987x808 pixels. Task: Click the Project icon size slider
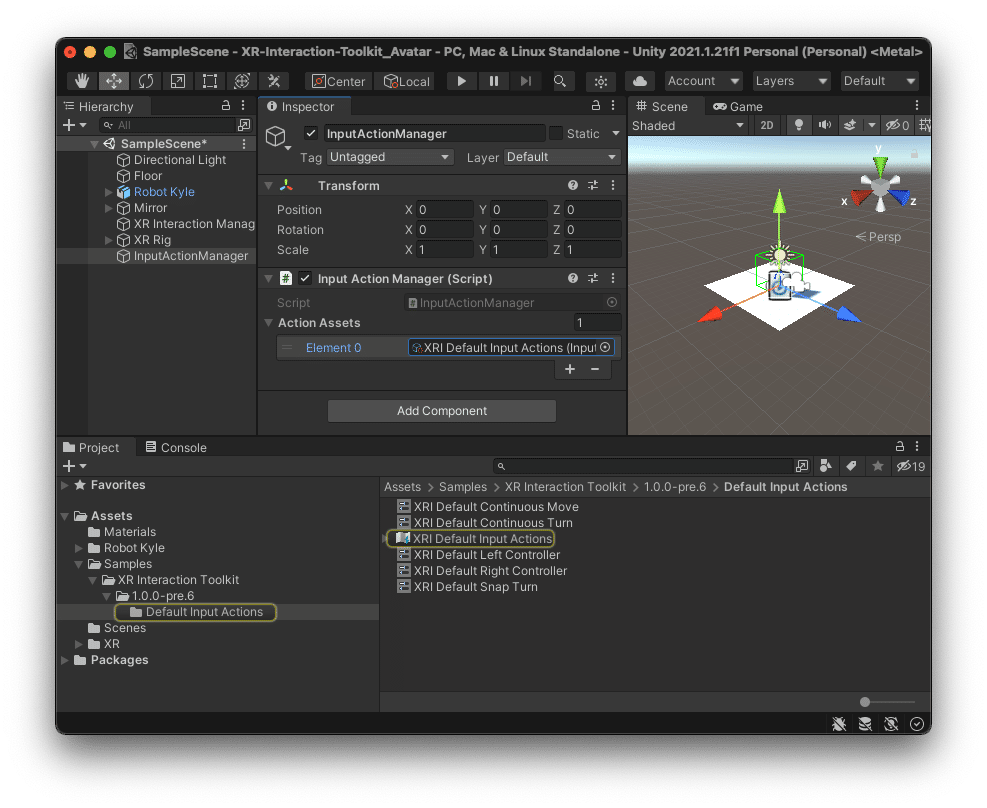coord(866,702)
